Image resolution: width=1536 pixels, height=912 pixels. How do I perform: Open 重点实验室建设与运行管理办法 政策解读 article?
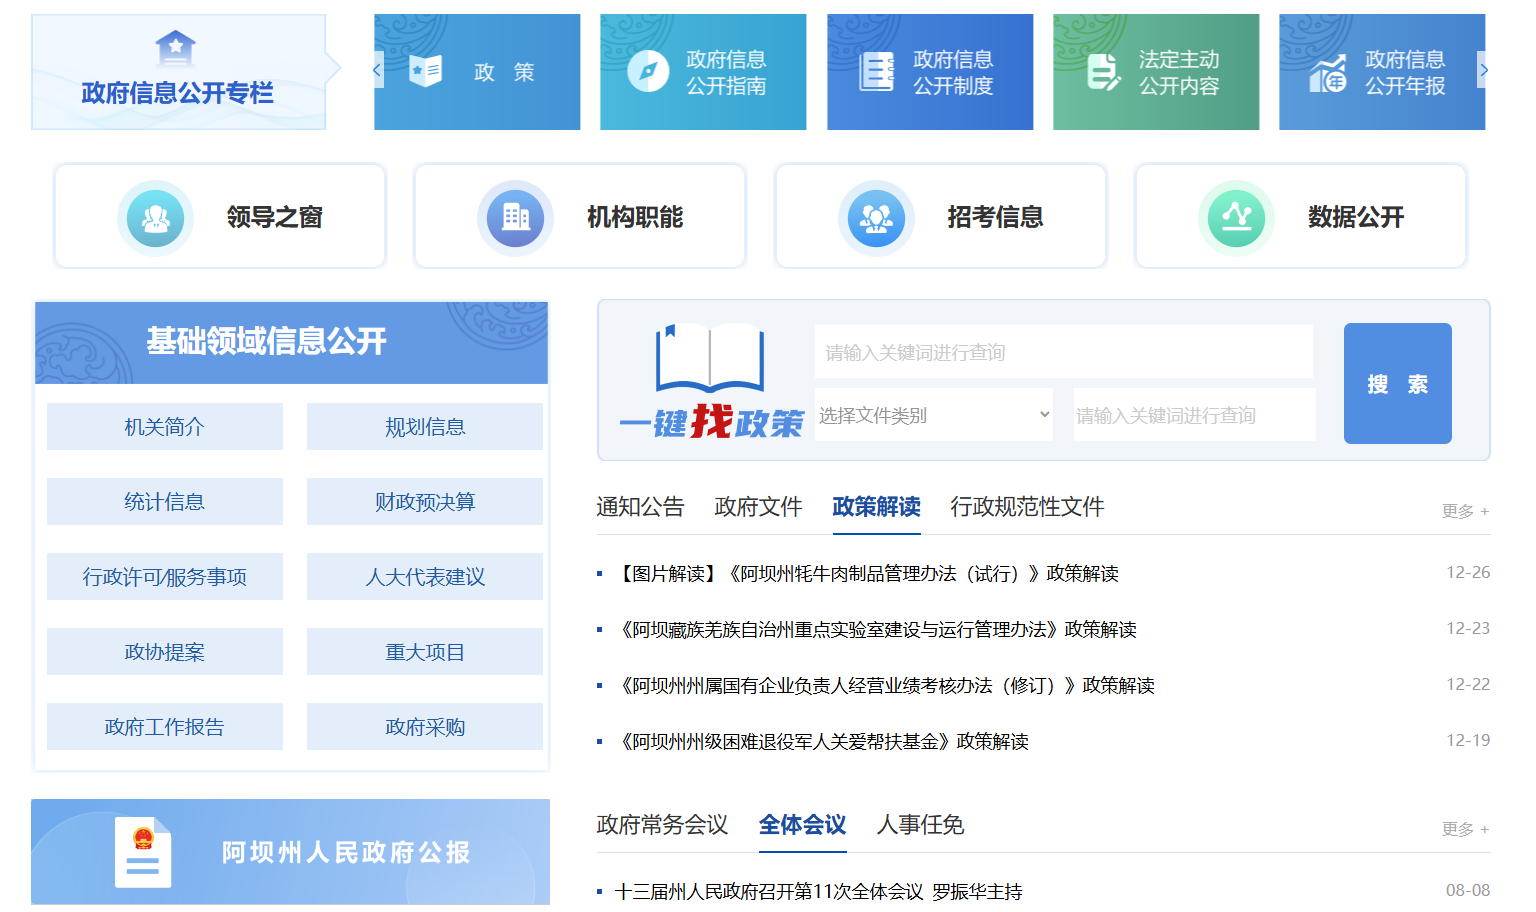(875, 629)
